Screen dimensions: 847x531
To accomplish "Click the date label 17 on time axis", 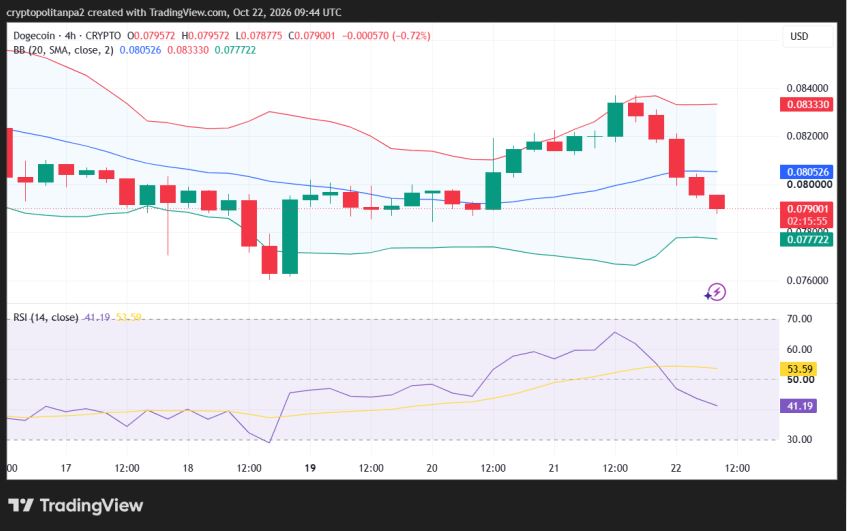I will [65, 468].
